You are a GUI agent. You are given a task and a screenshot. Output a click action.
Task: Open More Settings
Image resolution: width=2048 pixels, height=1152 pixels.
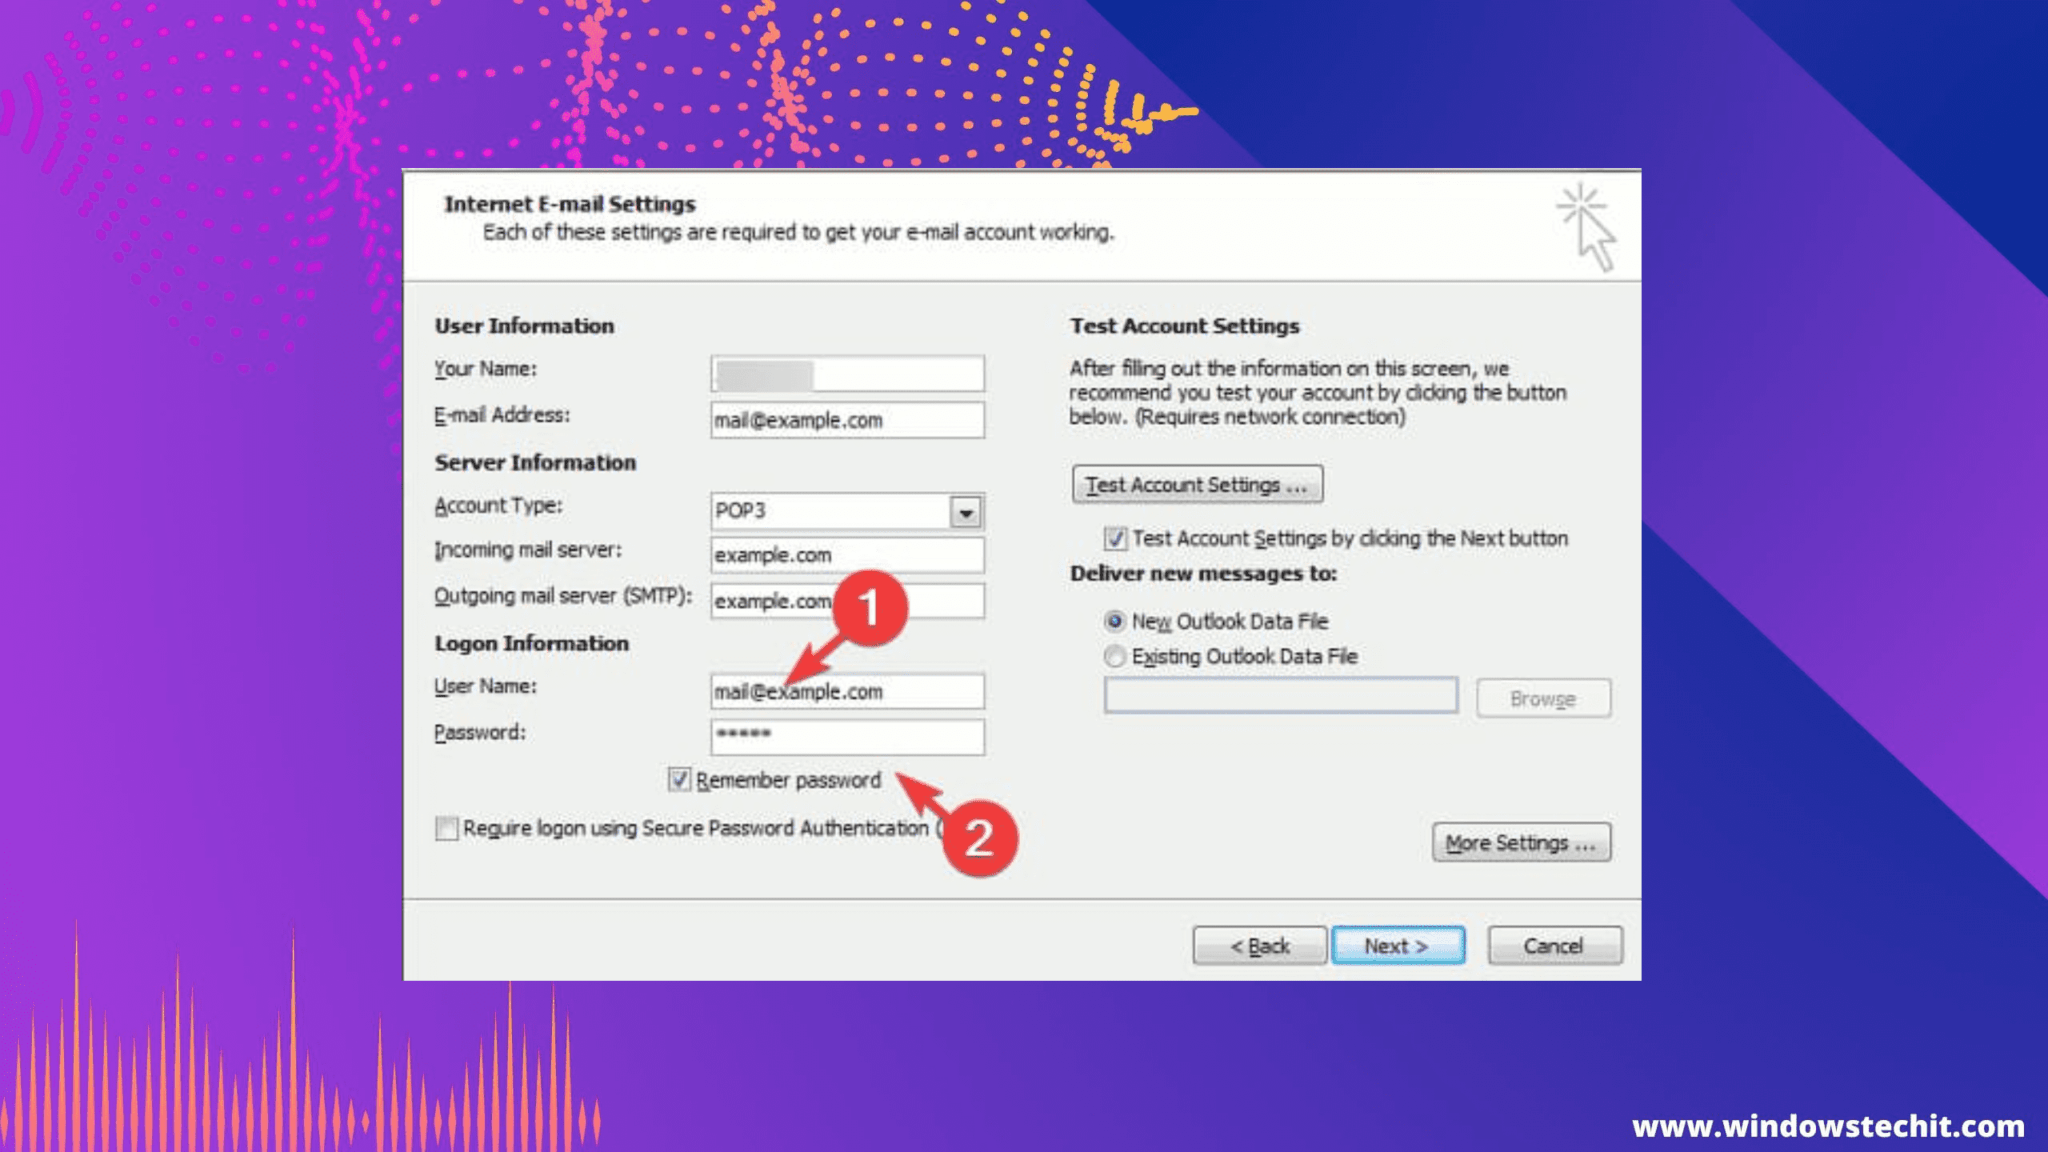coord(1520,842)
